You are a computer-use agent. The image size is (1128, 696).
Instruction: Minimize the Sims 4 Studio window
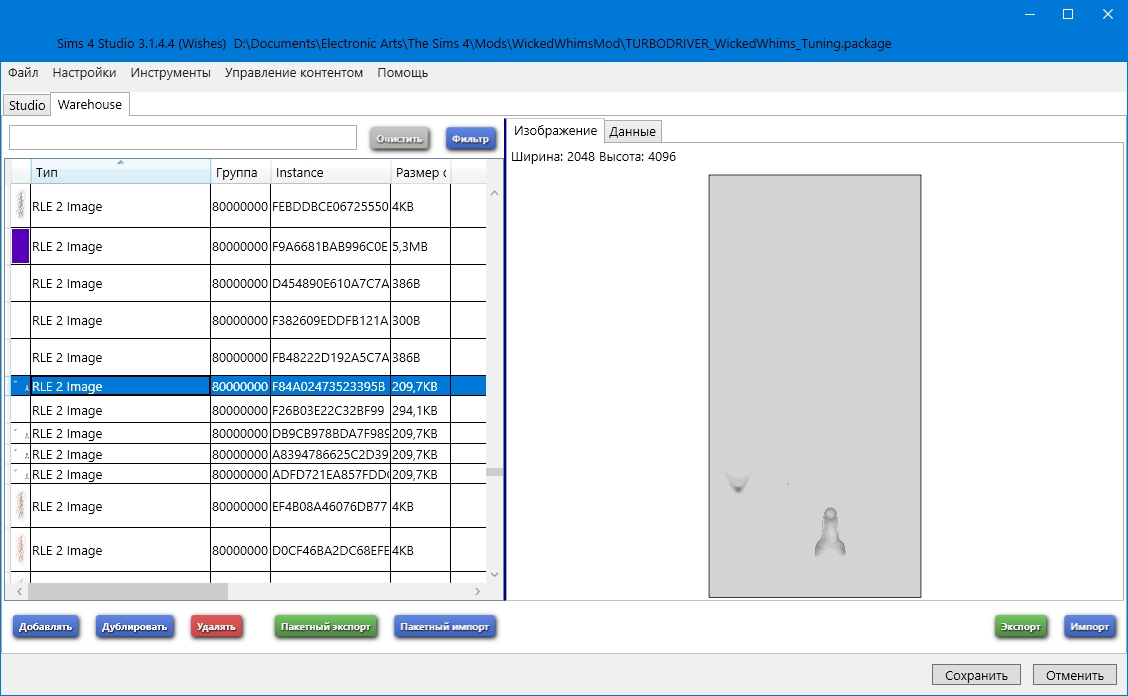pyautogui.click(x=1030, y=14)
